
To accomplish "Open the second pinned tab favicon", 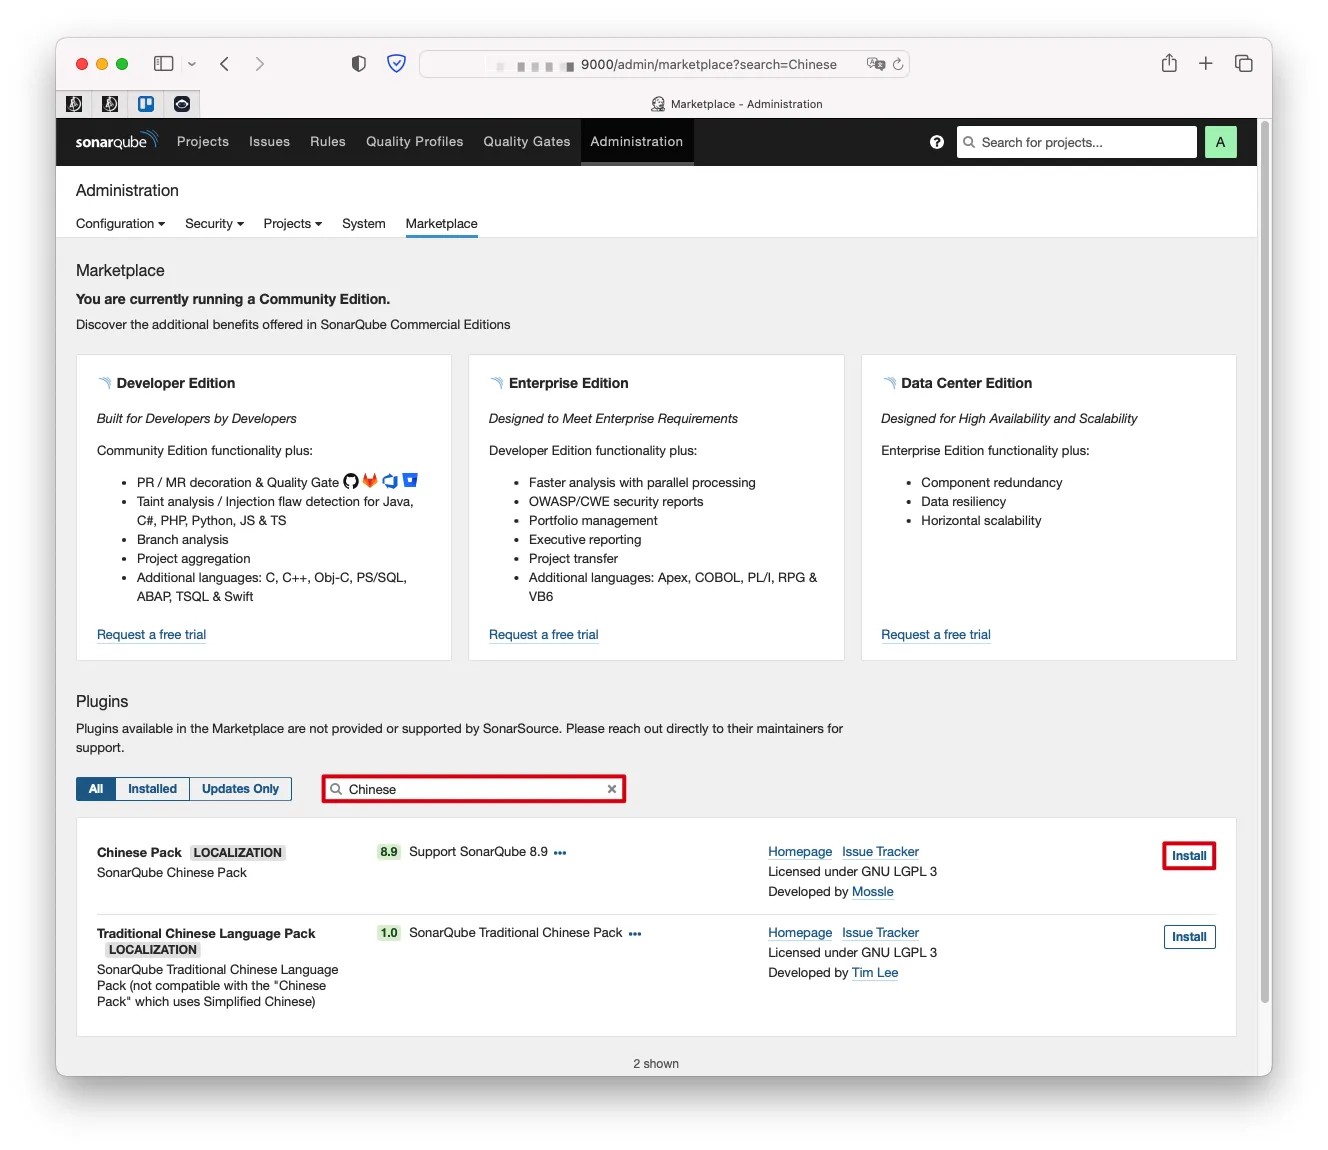I will pyautogui.click(x=110, y=104).
